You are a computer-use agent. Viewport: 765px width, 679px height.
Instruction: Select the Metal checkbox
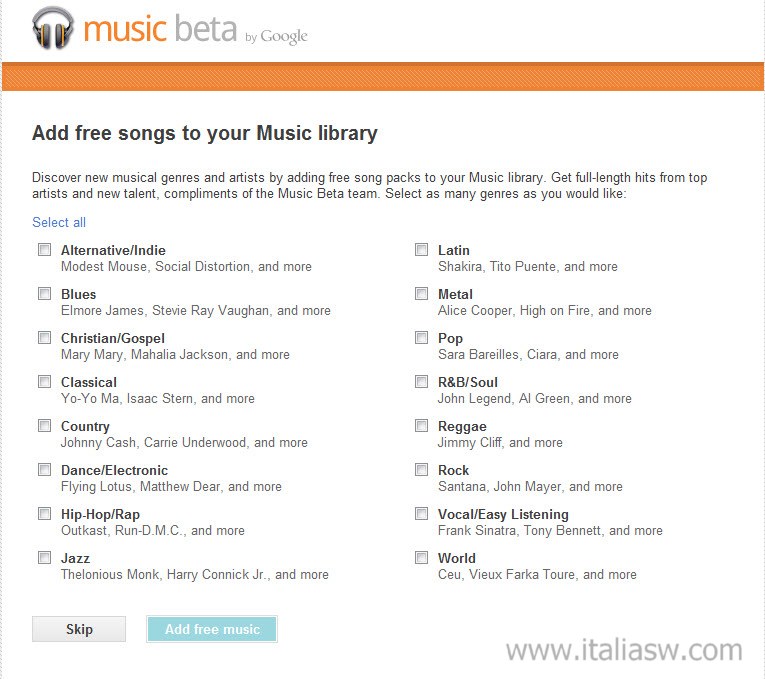point(422,294)
